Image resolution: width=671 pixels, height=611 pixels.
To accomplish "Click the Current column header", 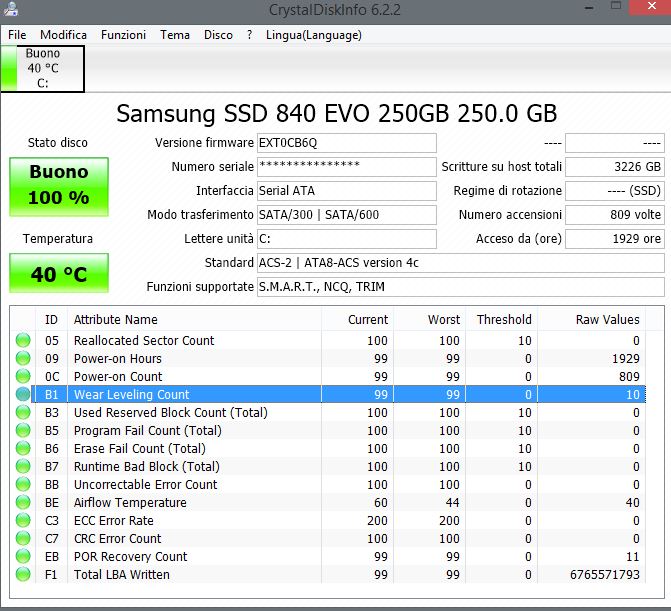I will point(357,320).
